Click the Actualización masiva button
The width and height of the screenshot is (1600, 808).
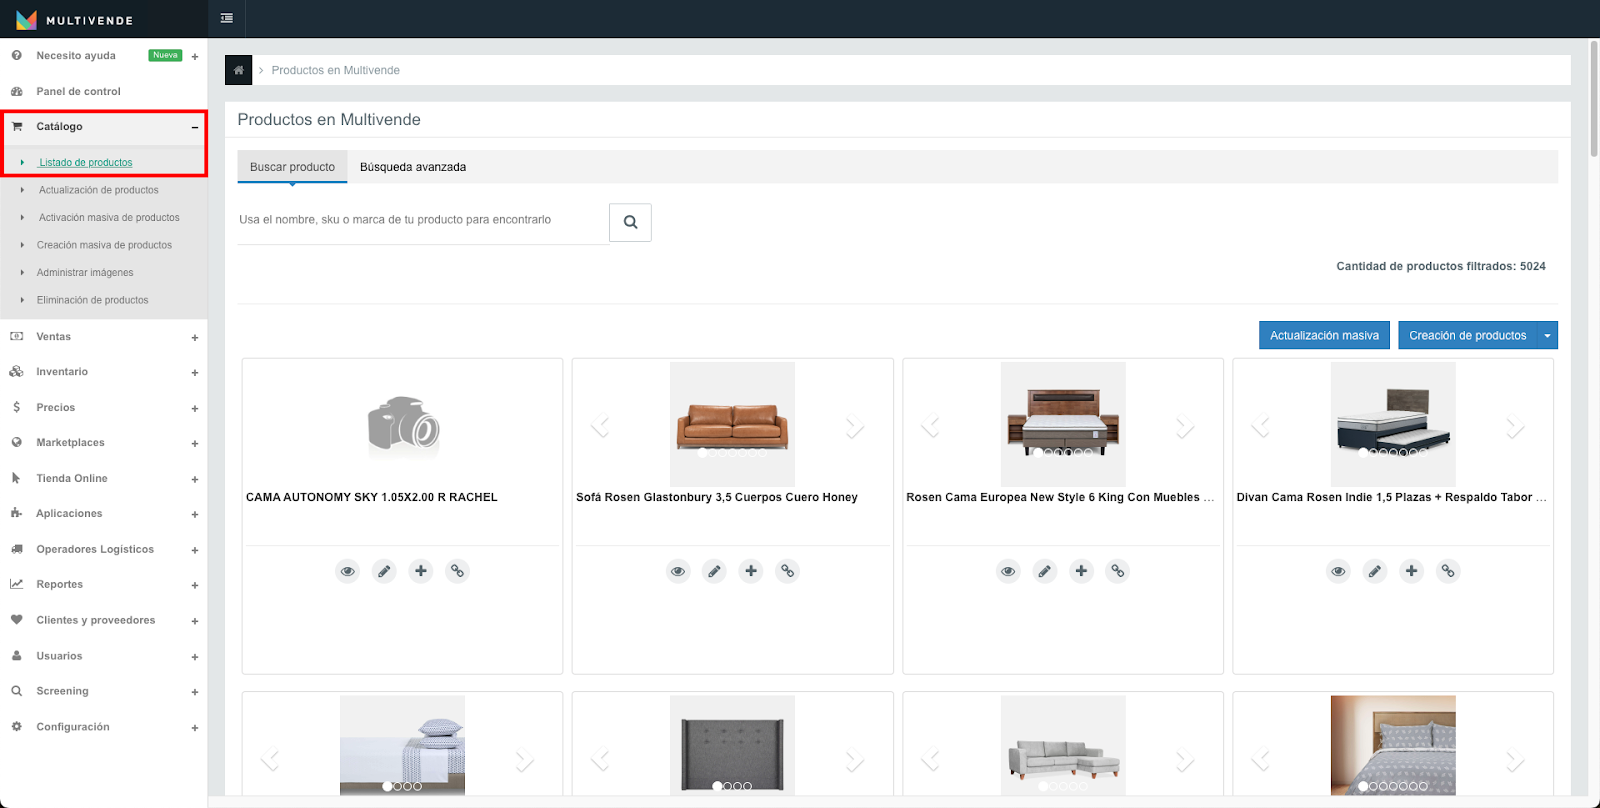point(1324,335)
